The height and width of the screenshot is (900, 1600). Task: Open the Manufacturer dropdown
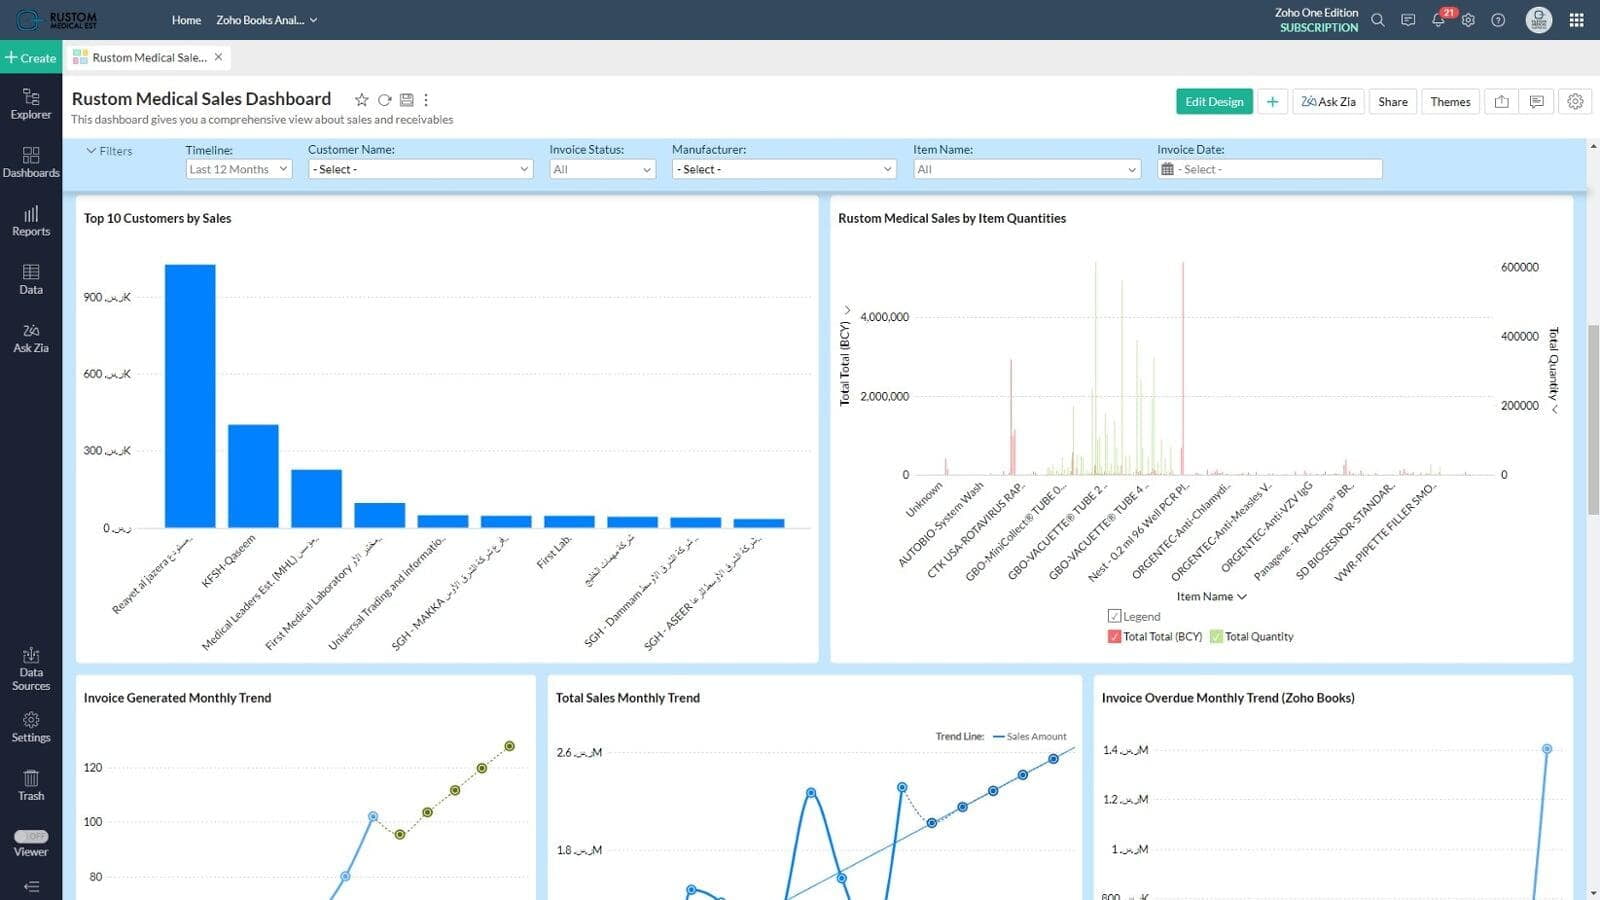[784, 169]
